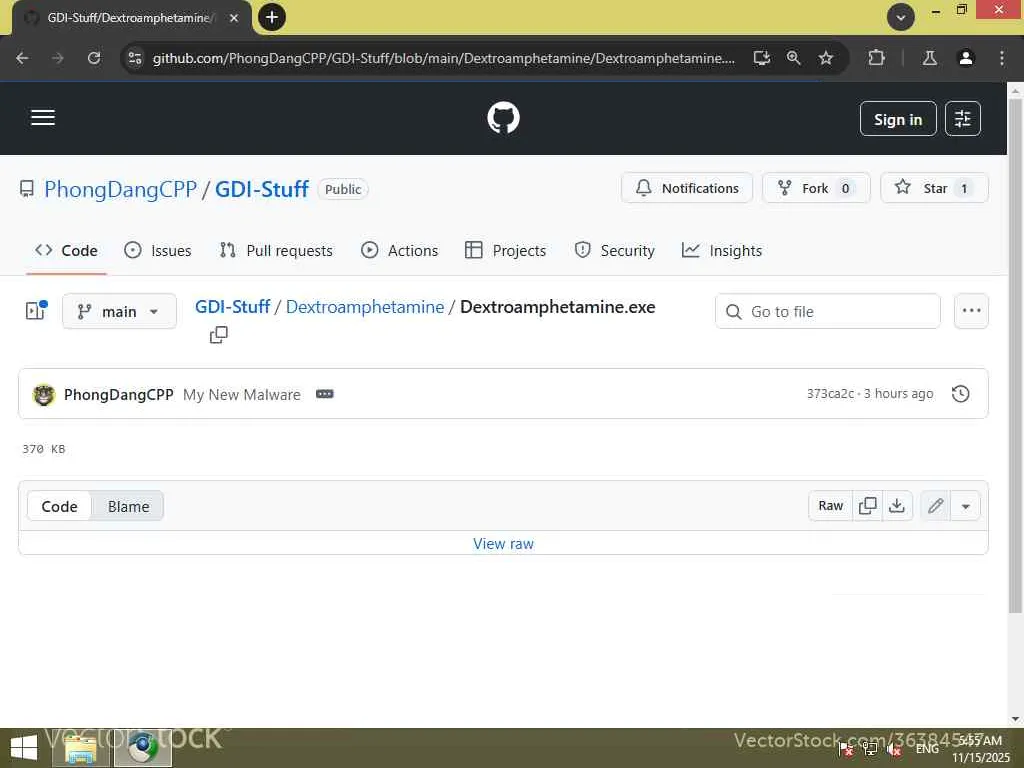The image size is (1024, 768).
Task: Open browser Extensions puzzle icon
Action: coord(876,58)
